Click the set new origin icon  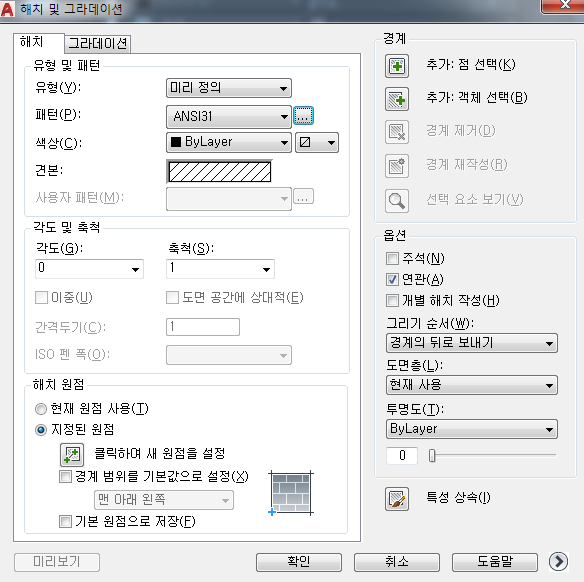click(72, 455)
